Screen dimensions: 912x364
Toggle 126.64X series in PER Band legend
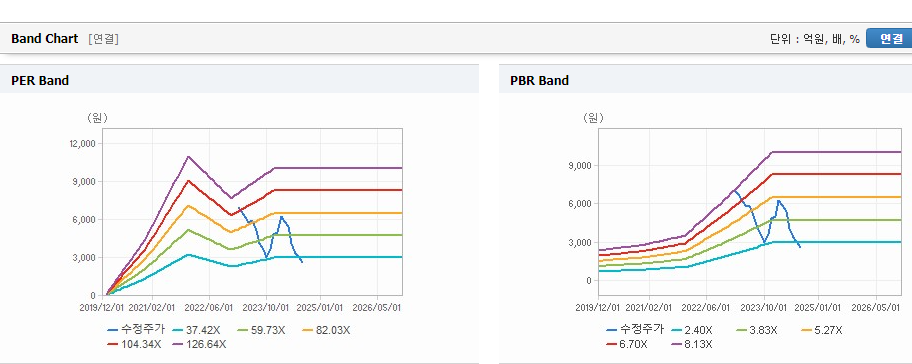pyautogui.click(x=200, y=344)
